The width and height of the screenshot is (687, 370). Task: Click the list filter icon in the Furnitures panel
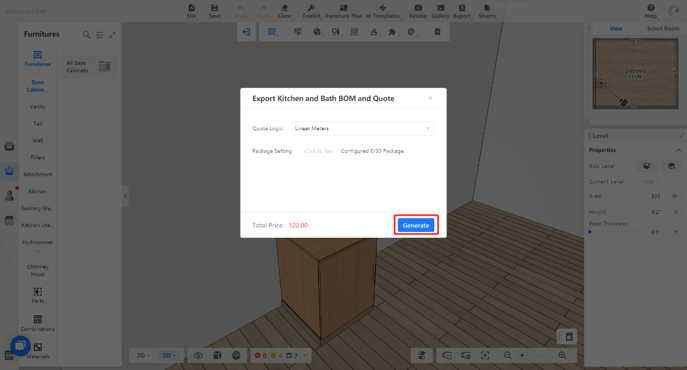point(99,35)
